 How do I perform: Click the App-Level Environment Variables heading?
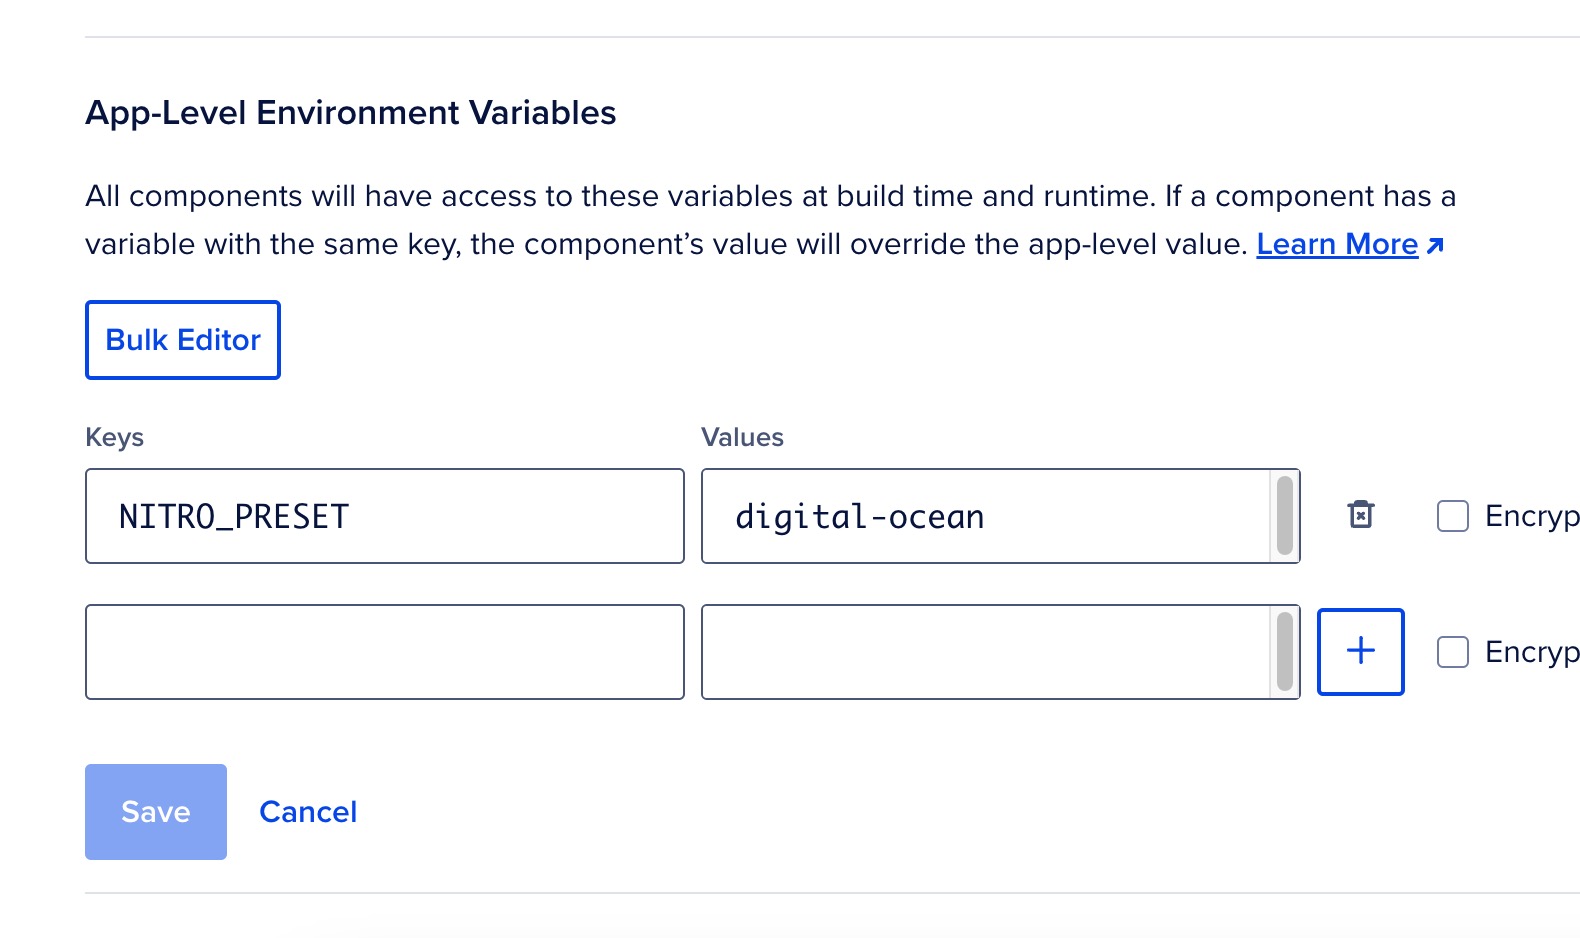click(x=351, y=112)
